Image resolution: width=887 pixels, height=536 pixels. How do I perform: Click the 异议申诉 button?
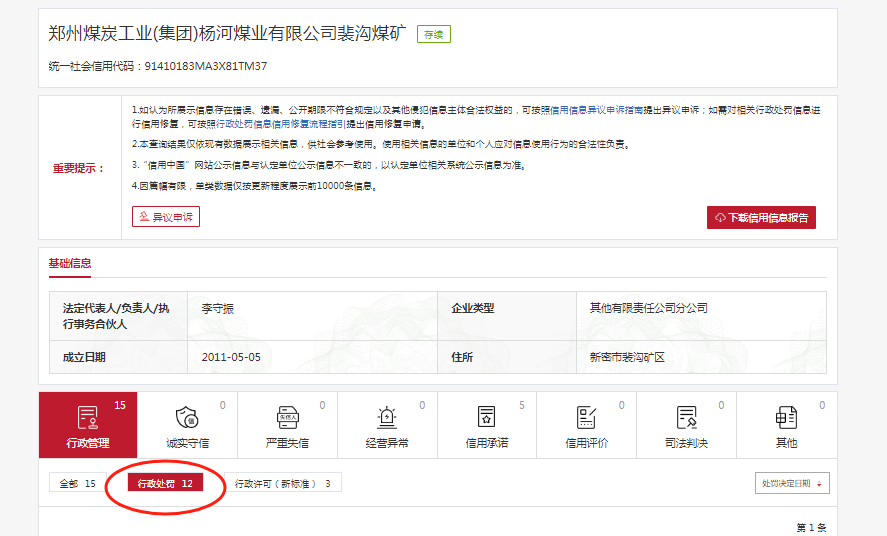point(166,217)
